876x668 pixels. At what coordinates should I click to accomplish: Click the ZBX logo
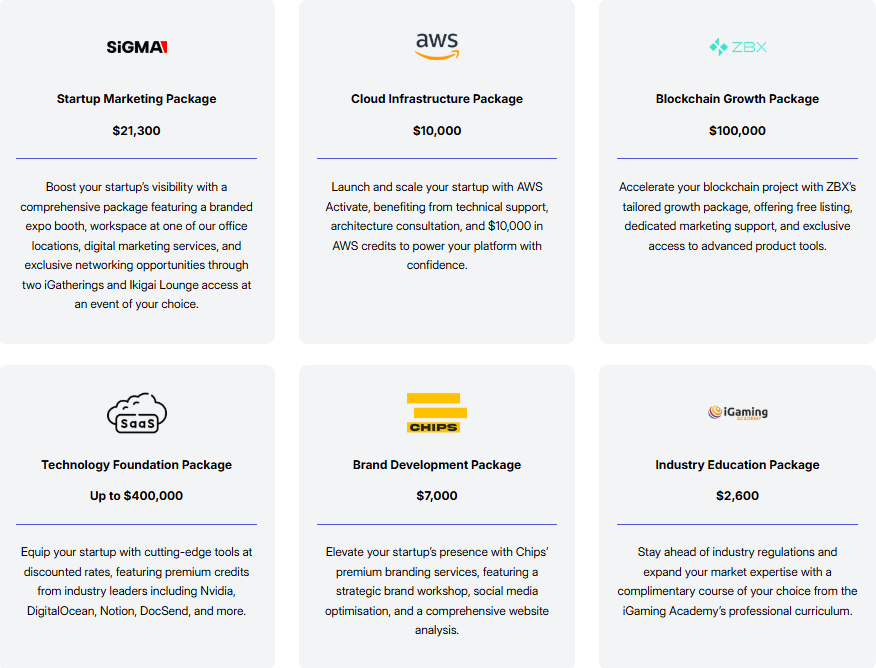pos(737,47)
